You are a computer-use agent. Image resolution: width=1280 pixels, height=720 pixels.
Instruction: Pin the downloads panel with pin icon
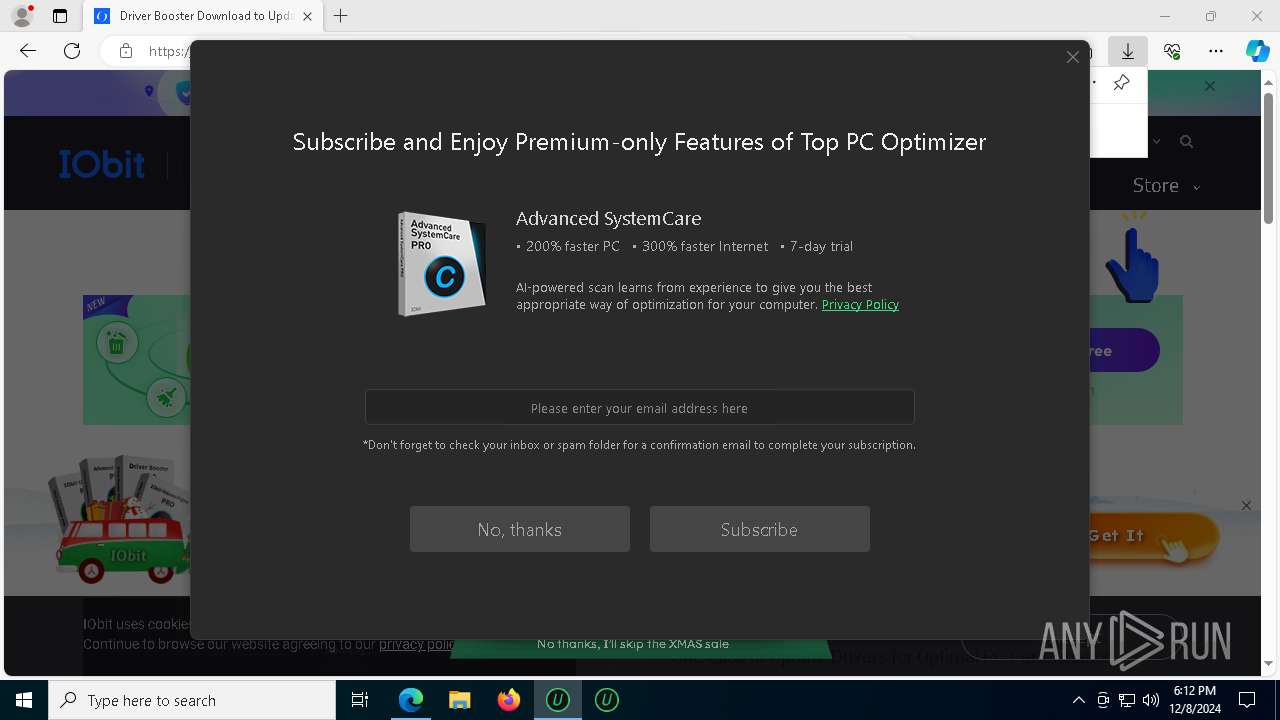1121,83
